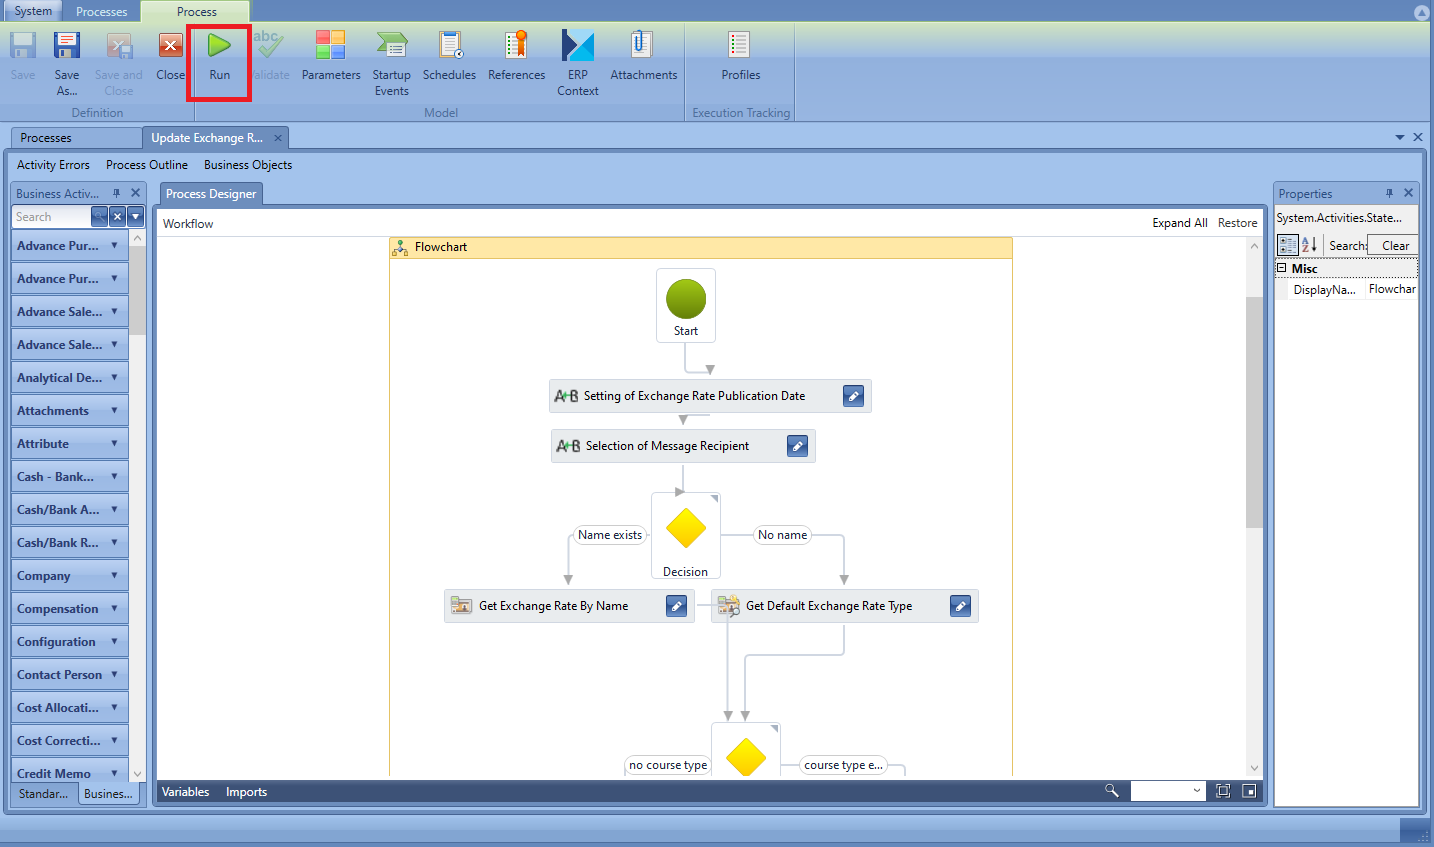1434x847 pixels.
Task: Click the search magnifier in Business Activities panel
Action: pyautogui.click(x=99, y=217)
